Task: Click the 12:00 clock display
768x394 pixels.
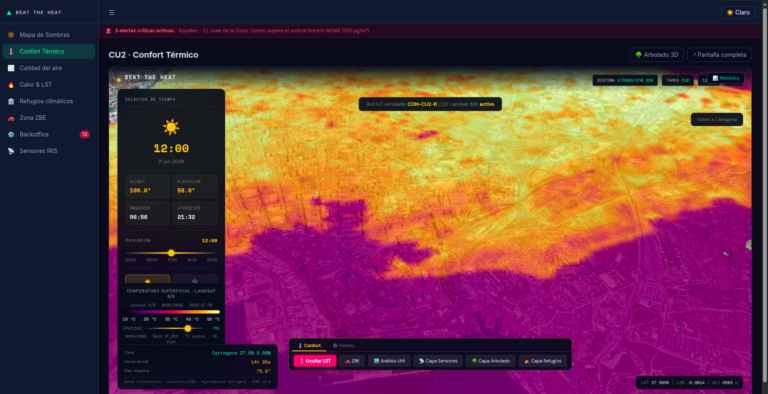Action: coord(171,148)
